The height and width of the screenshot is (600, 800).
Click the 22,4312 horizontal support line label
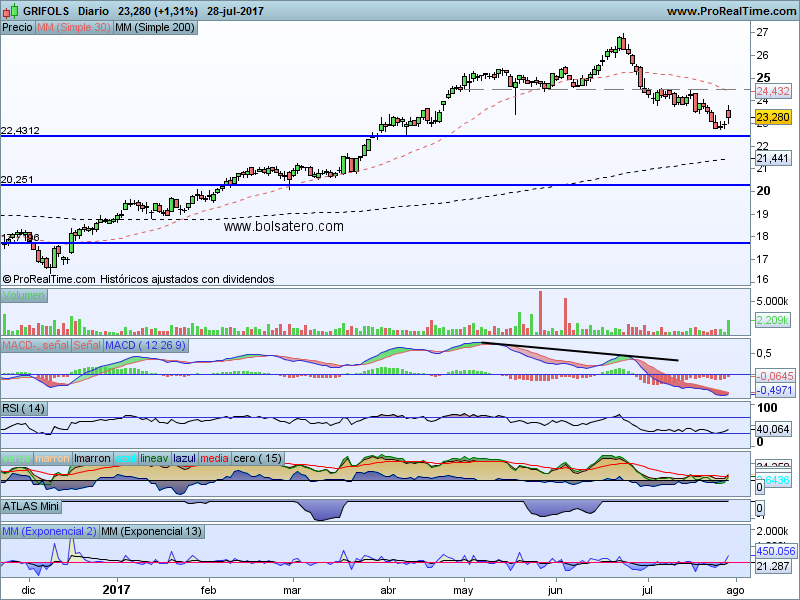pyautogui.click(x=21, y=130)
